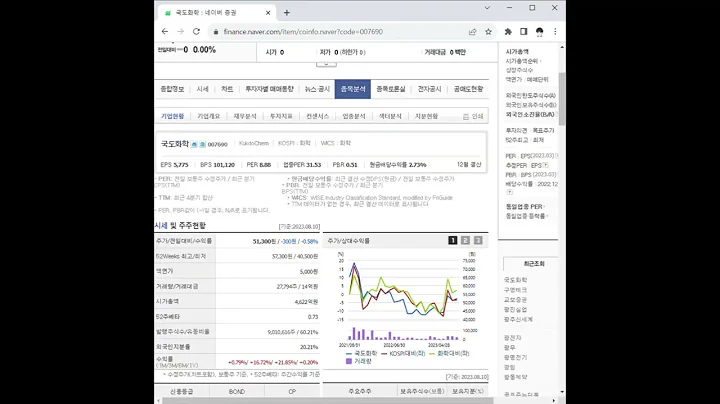This screenshot has height=404, width=720.
Task: Toggle the browser side panel icon
Action: click(x=523, y=32)
